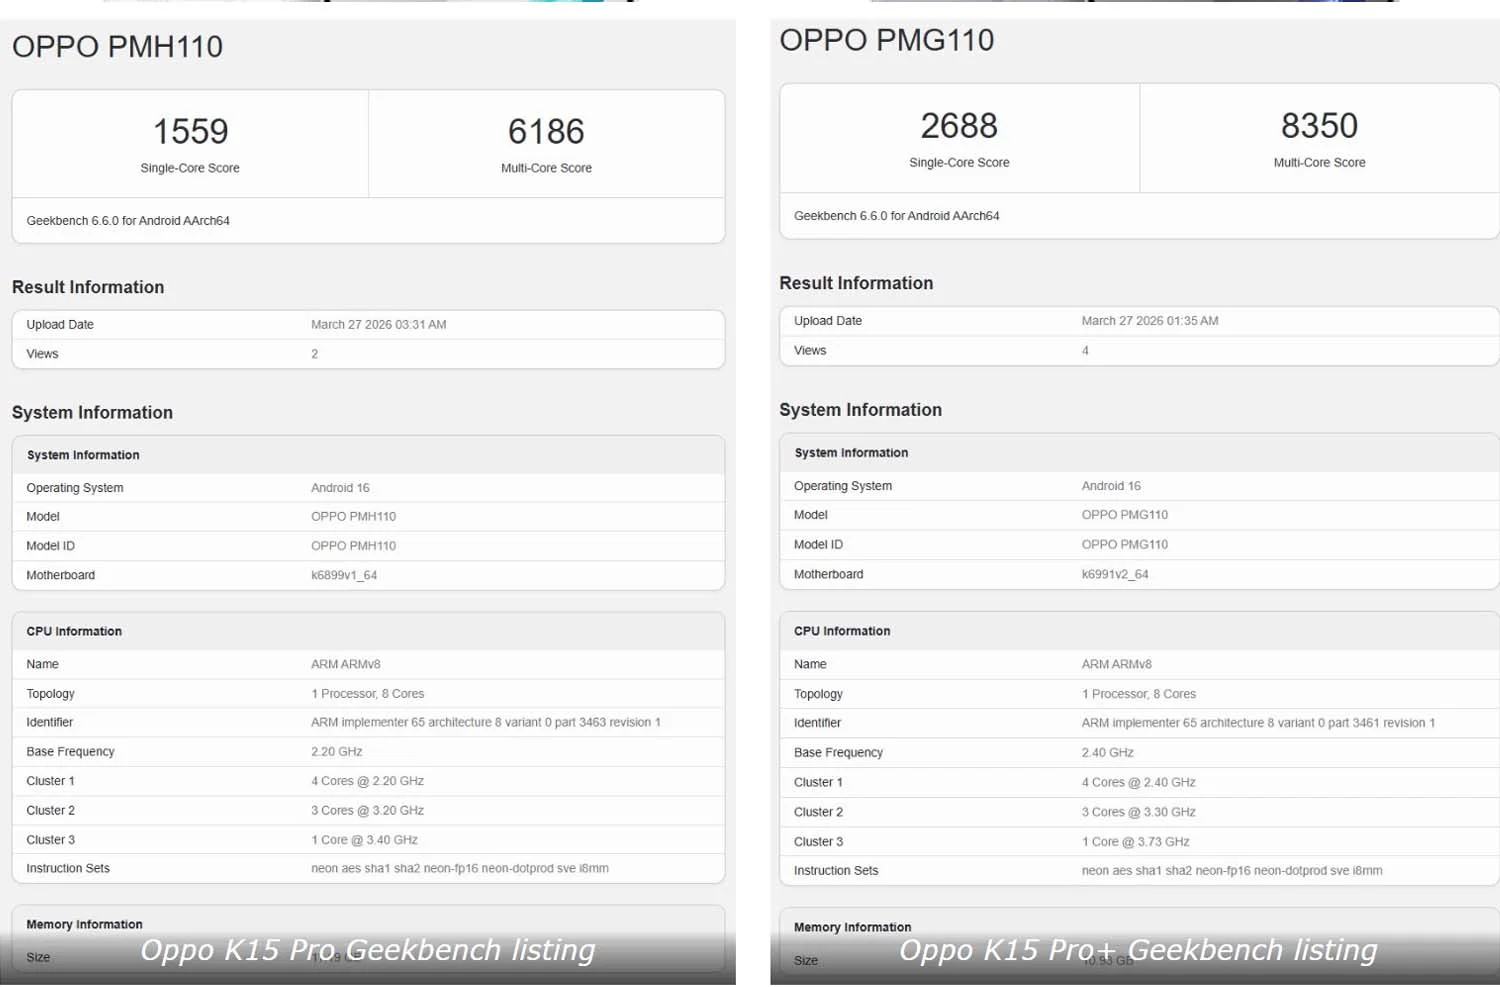This screenshot has width=1500, height=987.
Task: Select the 2688 single-core score
Action: click(959, 126)
